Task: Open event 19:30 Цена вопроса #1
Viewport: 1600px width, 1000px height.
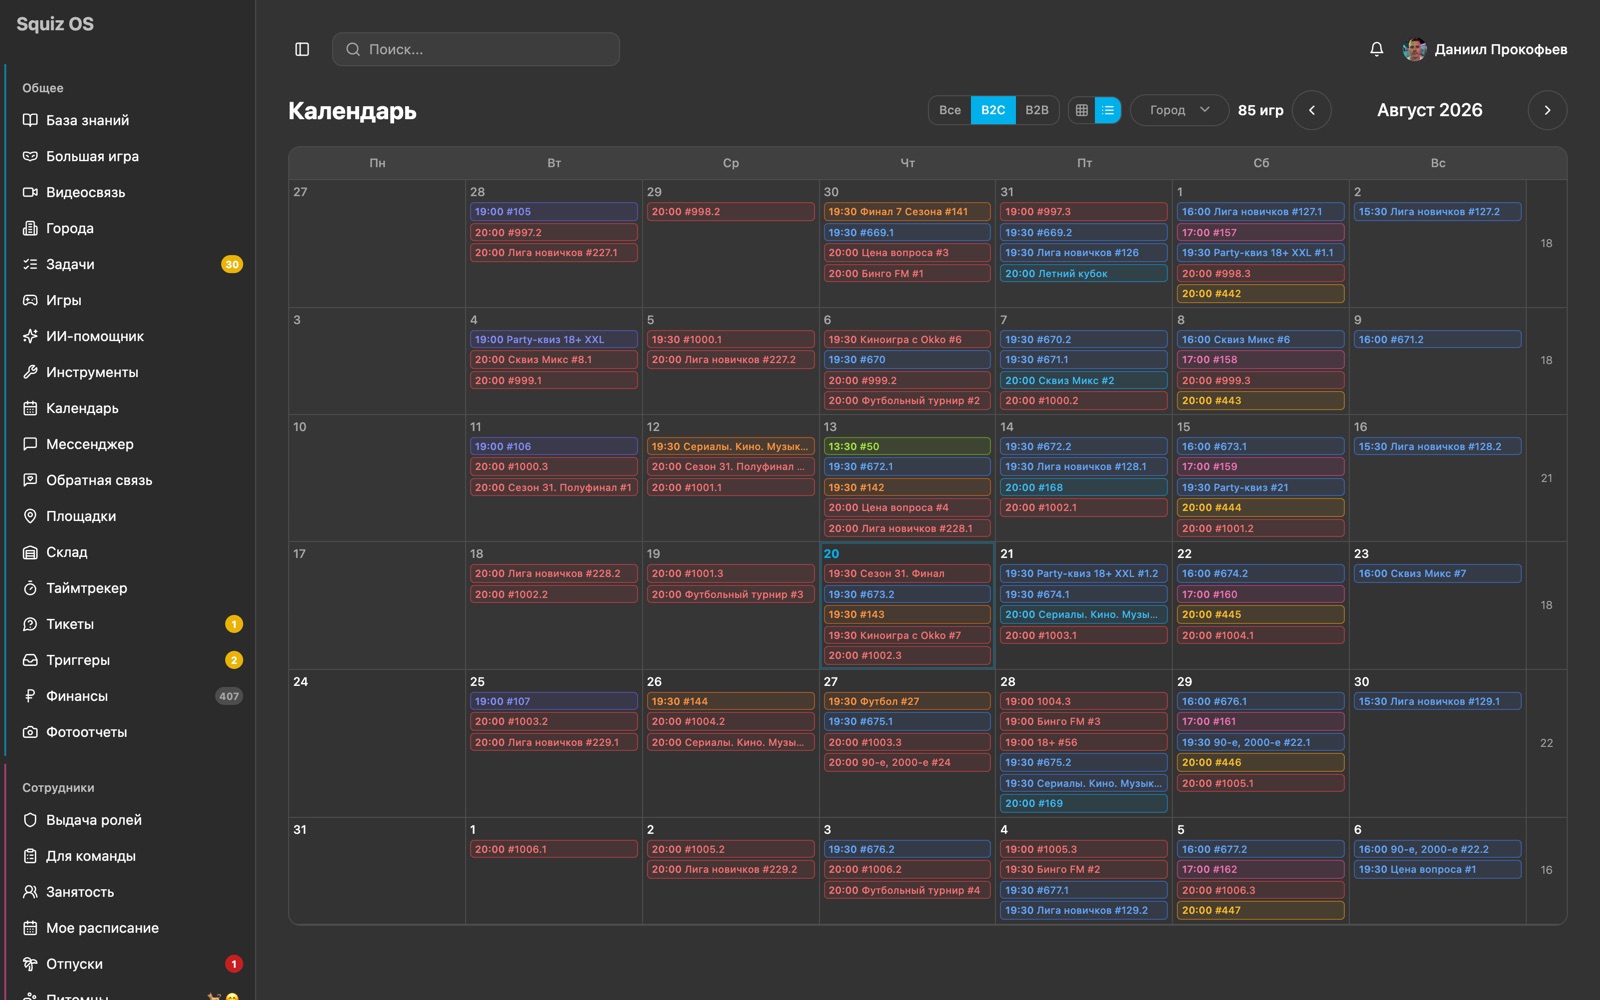Action: tap(1438, 870)
